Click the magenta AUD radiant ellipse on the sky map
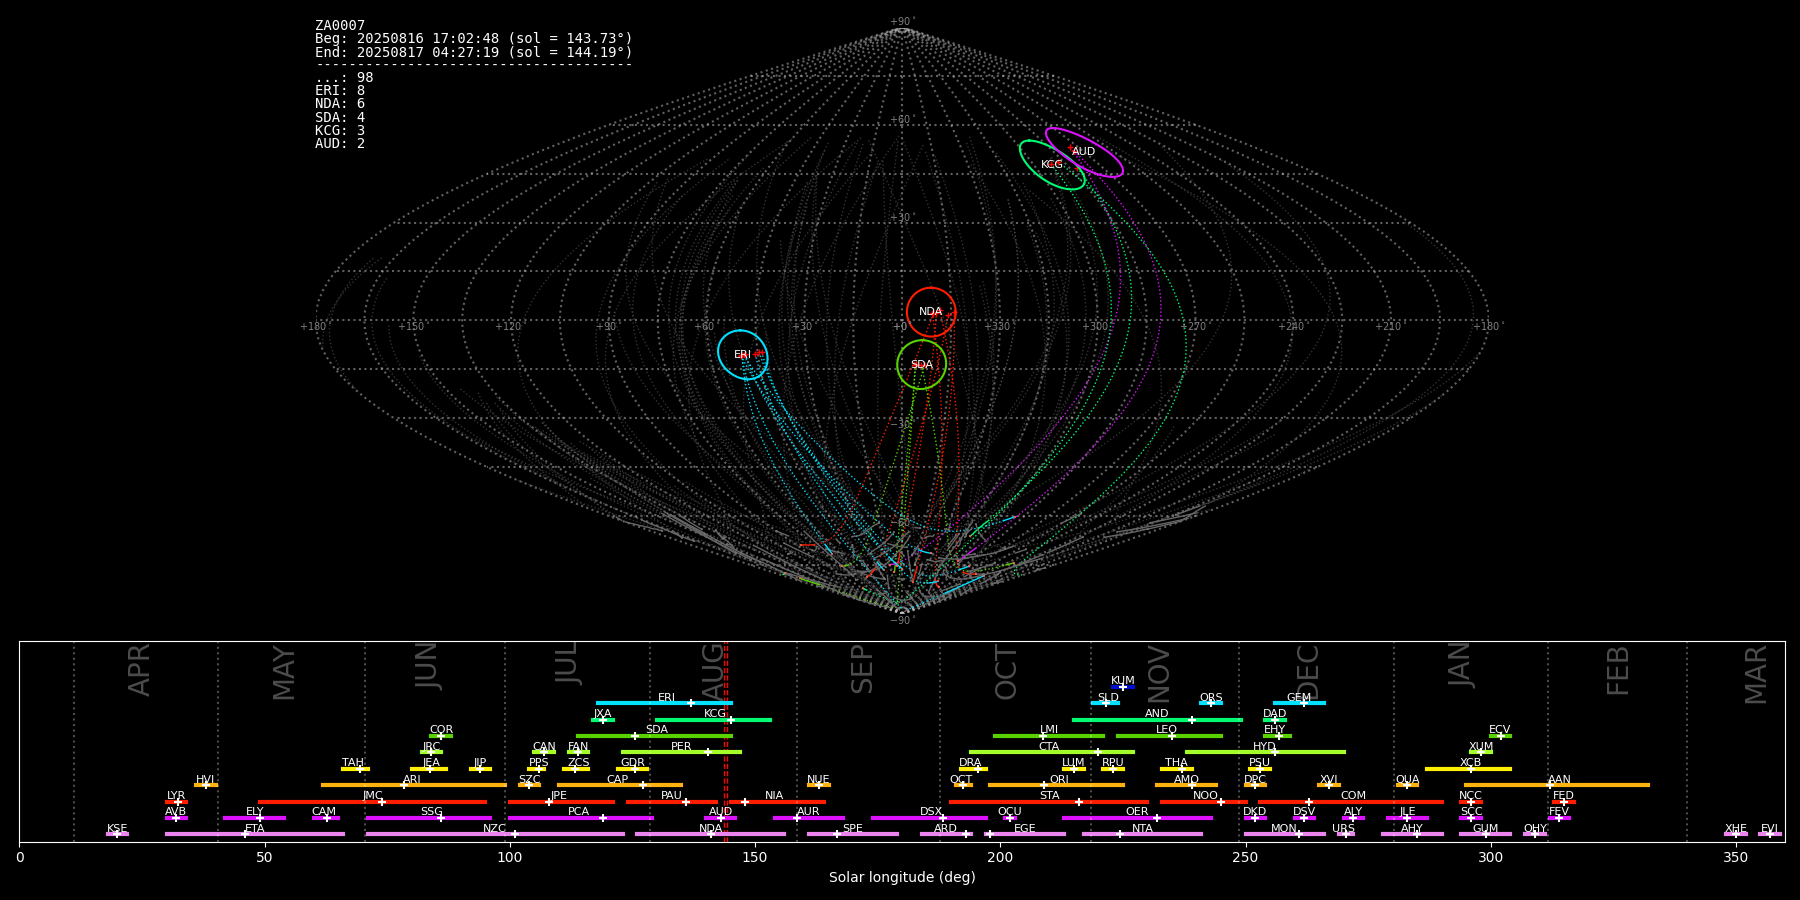1800x900 pixels. [1084, 152]
